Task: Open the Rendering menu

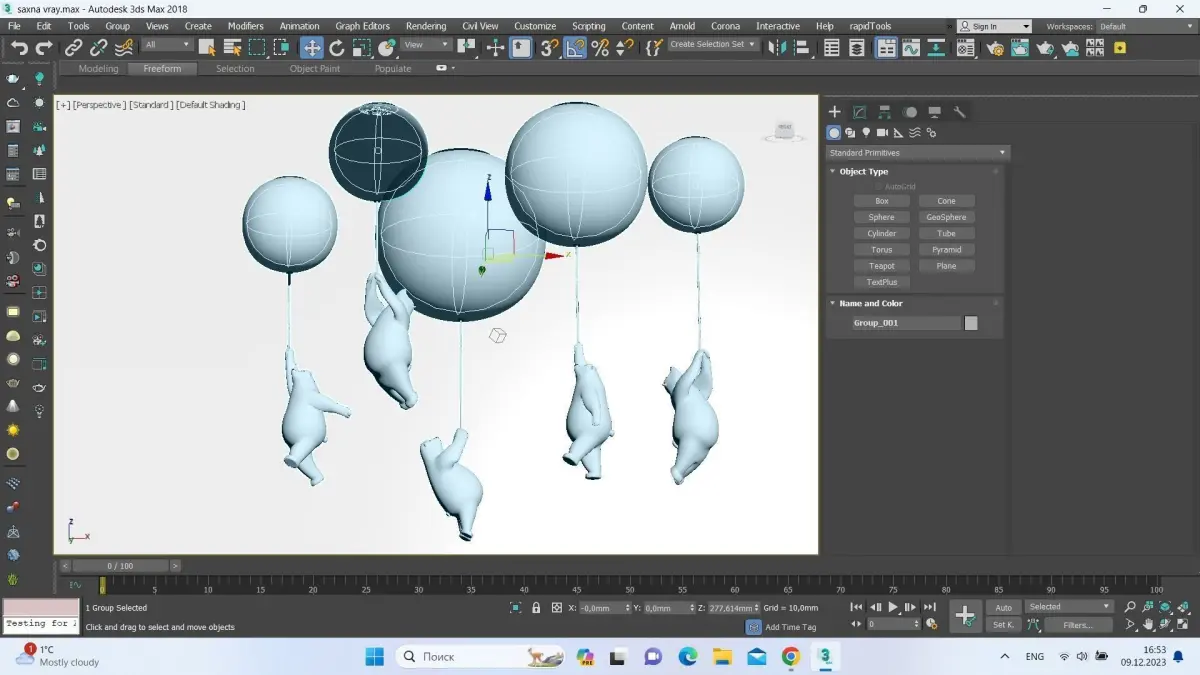Action: tap(426, 26)
